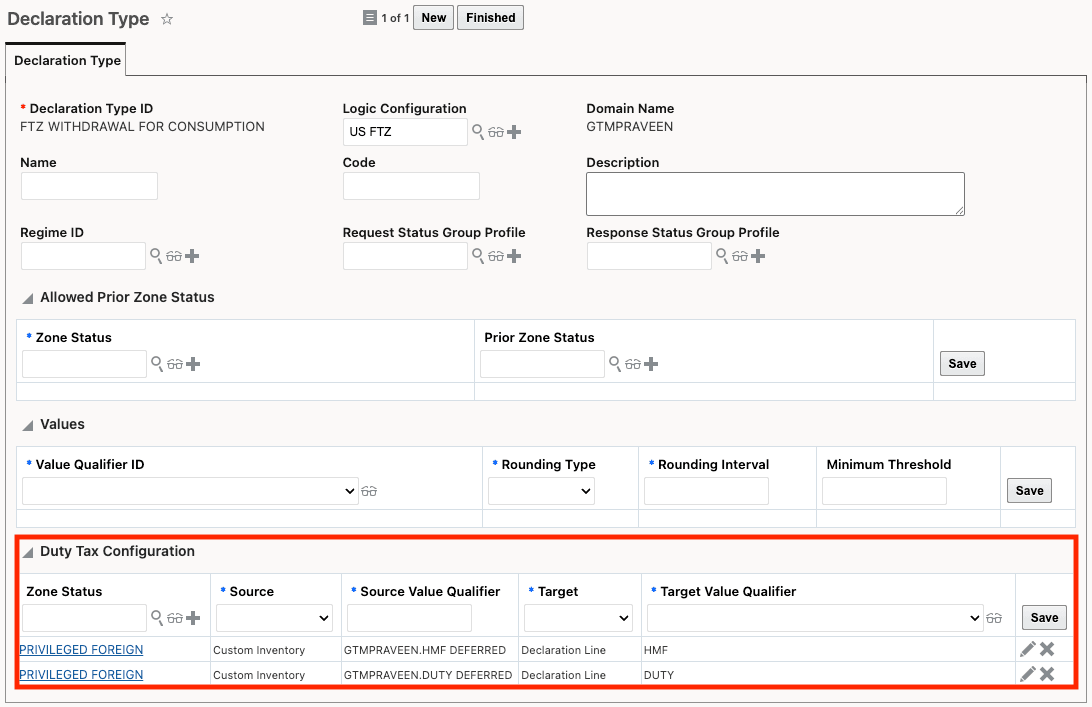Open the Value Qualifier ID dropdown

pos(190,491)
